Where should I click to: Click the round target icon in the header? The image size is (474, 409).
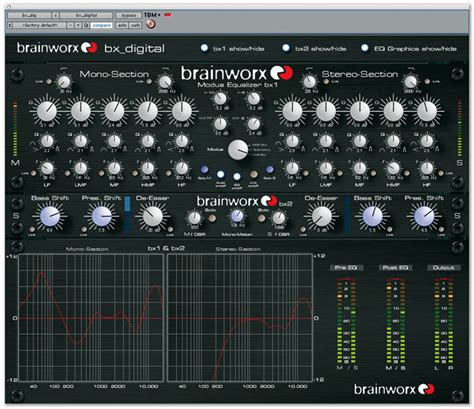151,24
